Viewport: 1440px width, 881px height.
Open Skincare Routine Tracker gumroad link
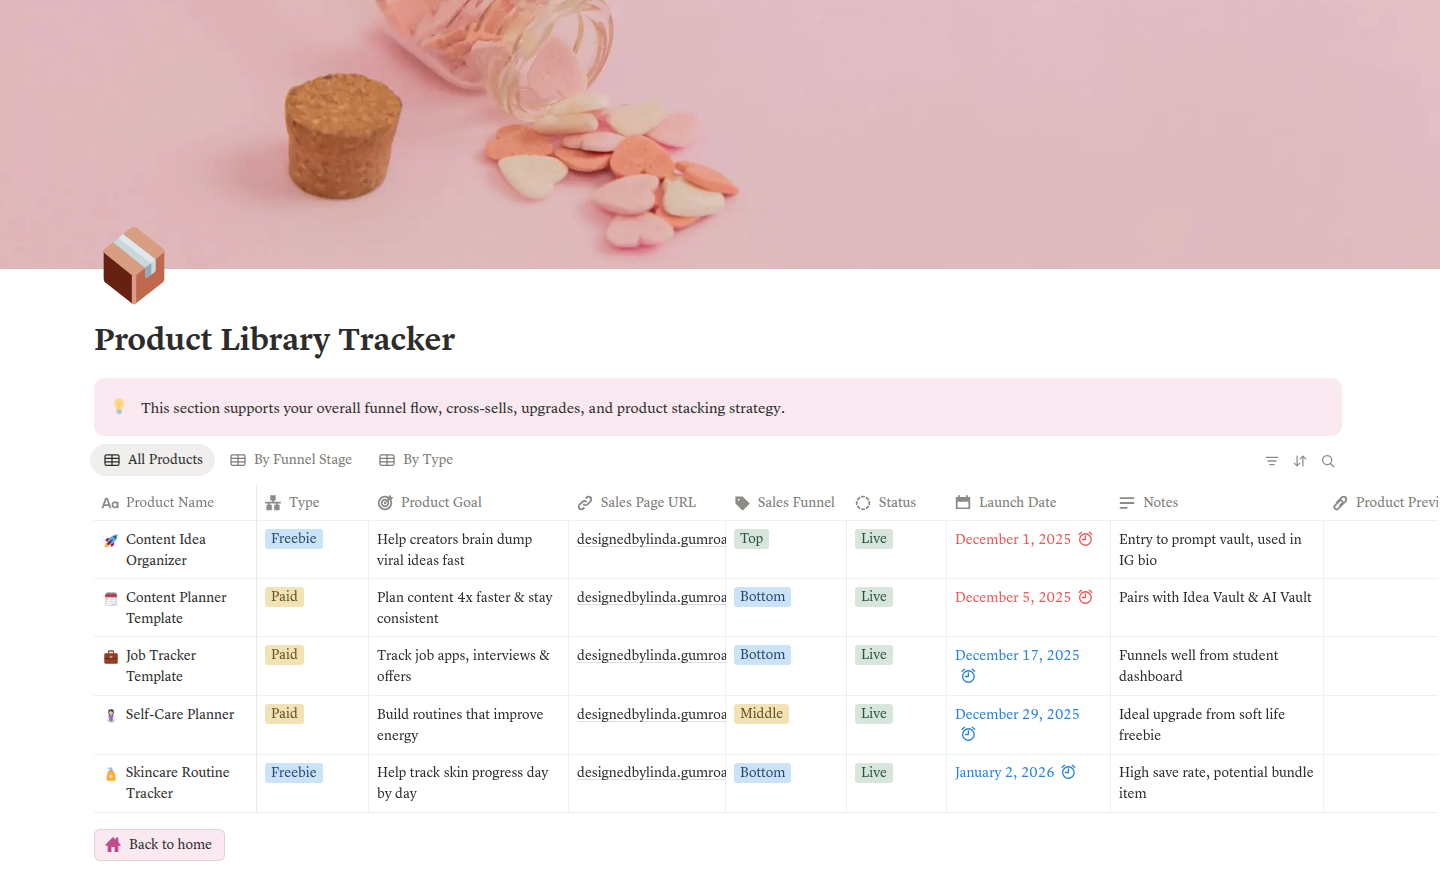tap(651, 772)
